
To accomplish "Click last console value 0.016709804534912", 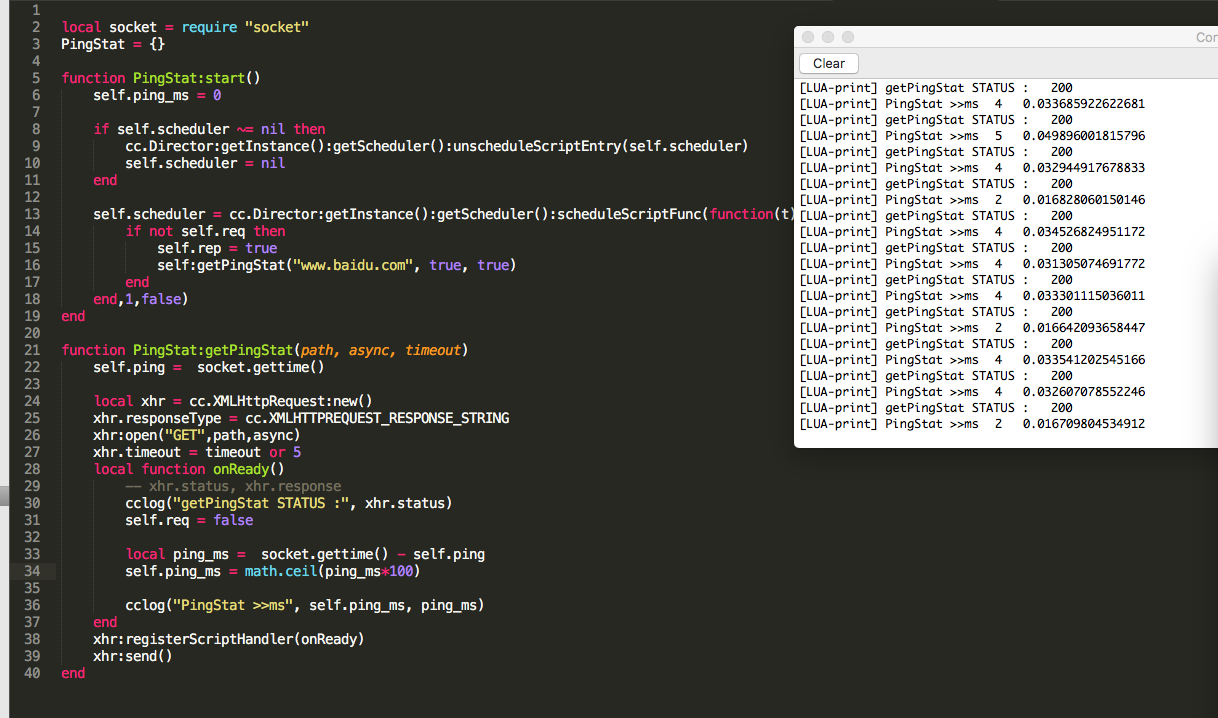I will (x=1084, y=424).
